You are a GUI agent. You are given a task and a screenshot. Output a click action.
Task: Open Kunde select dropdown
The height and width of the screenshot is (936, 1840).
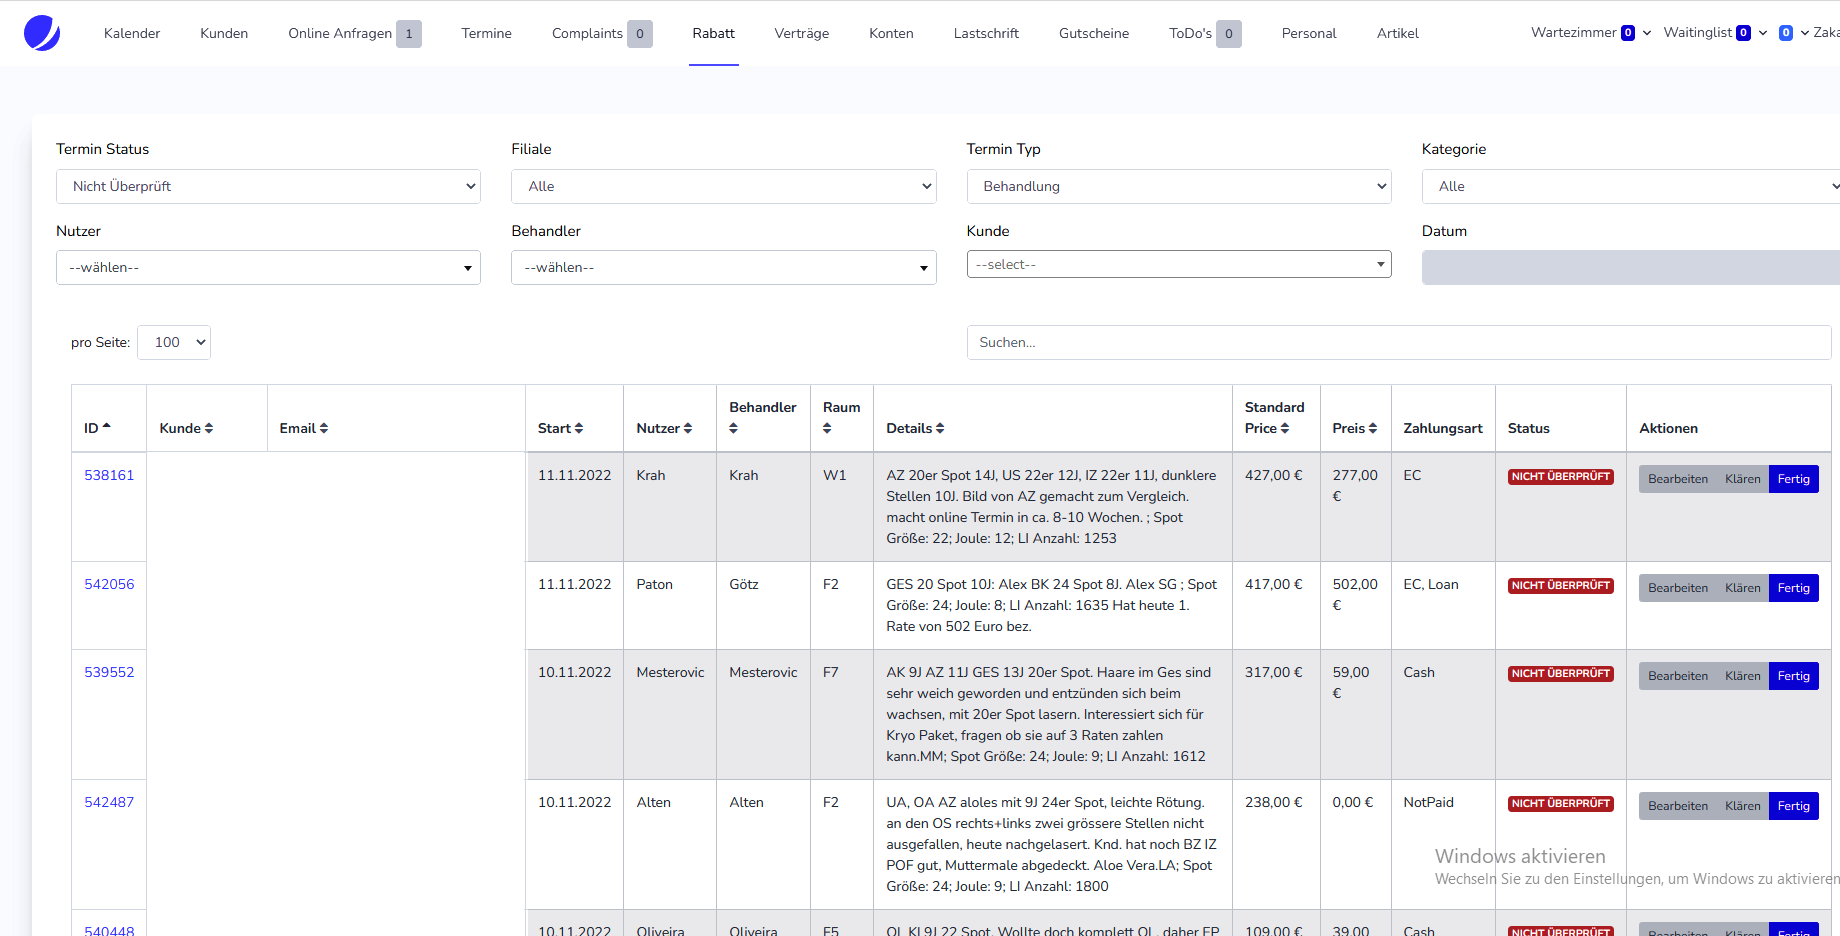1179,264
